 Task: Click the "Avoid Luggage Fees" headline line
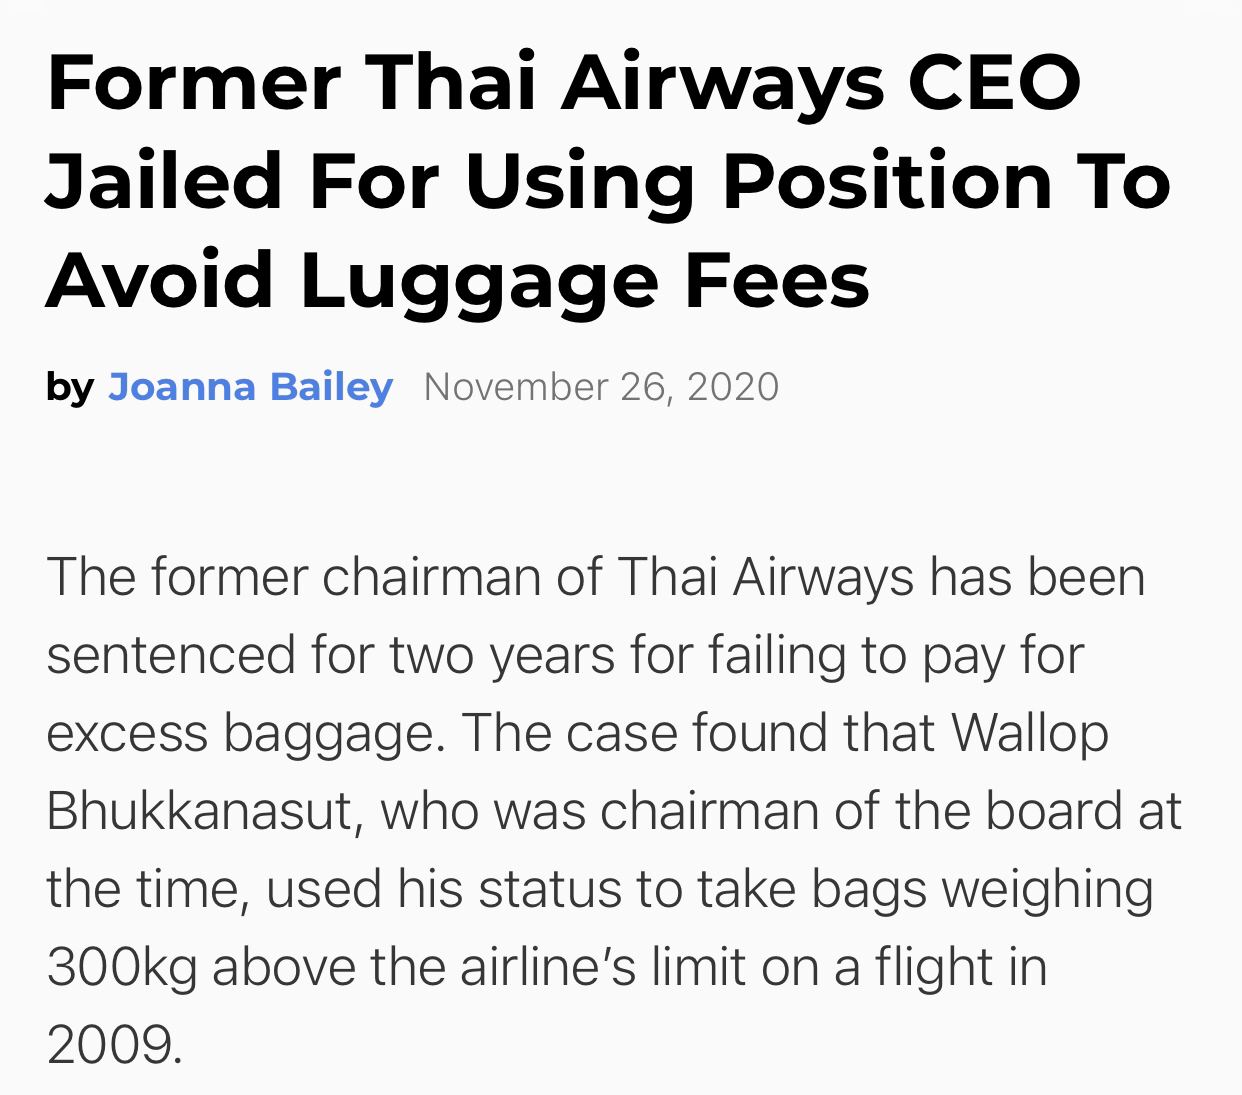458,280
